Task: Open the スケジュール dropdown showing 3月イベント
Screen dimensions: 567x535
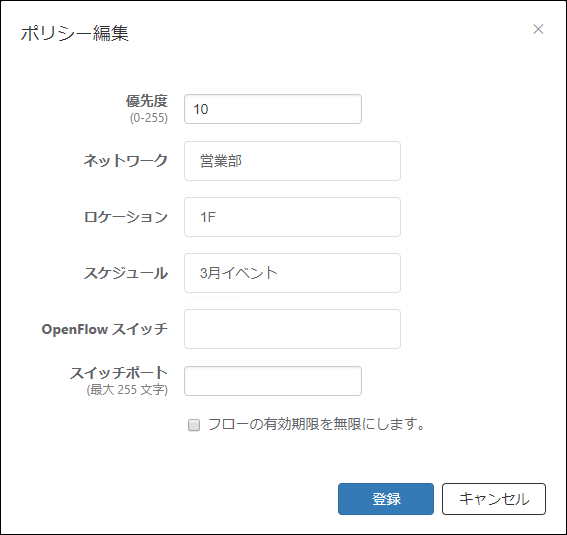Action: point(292,273)
